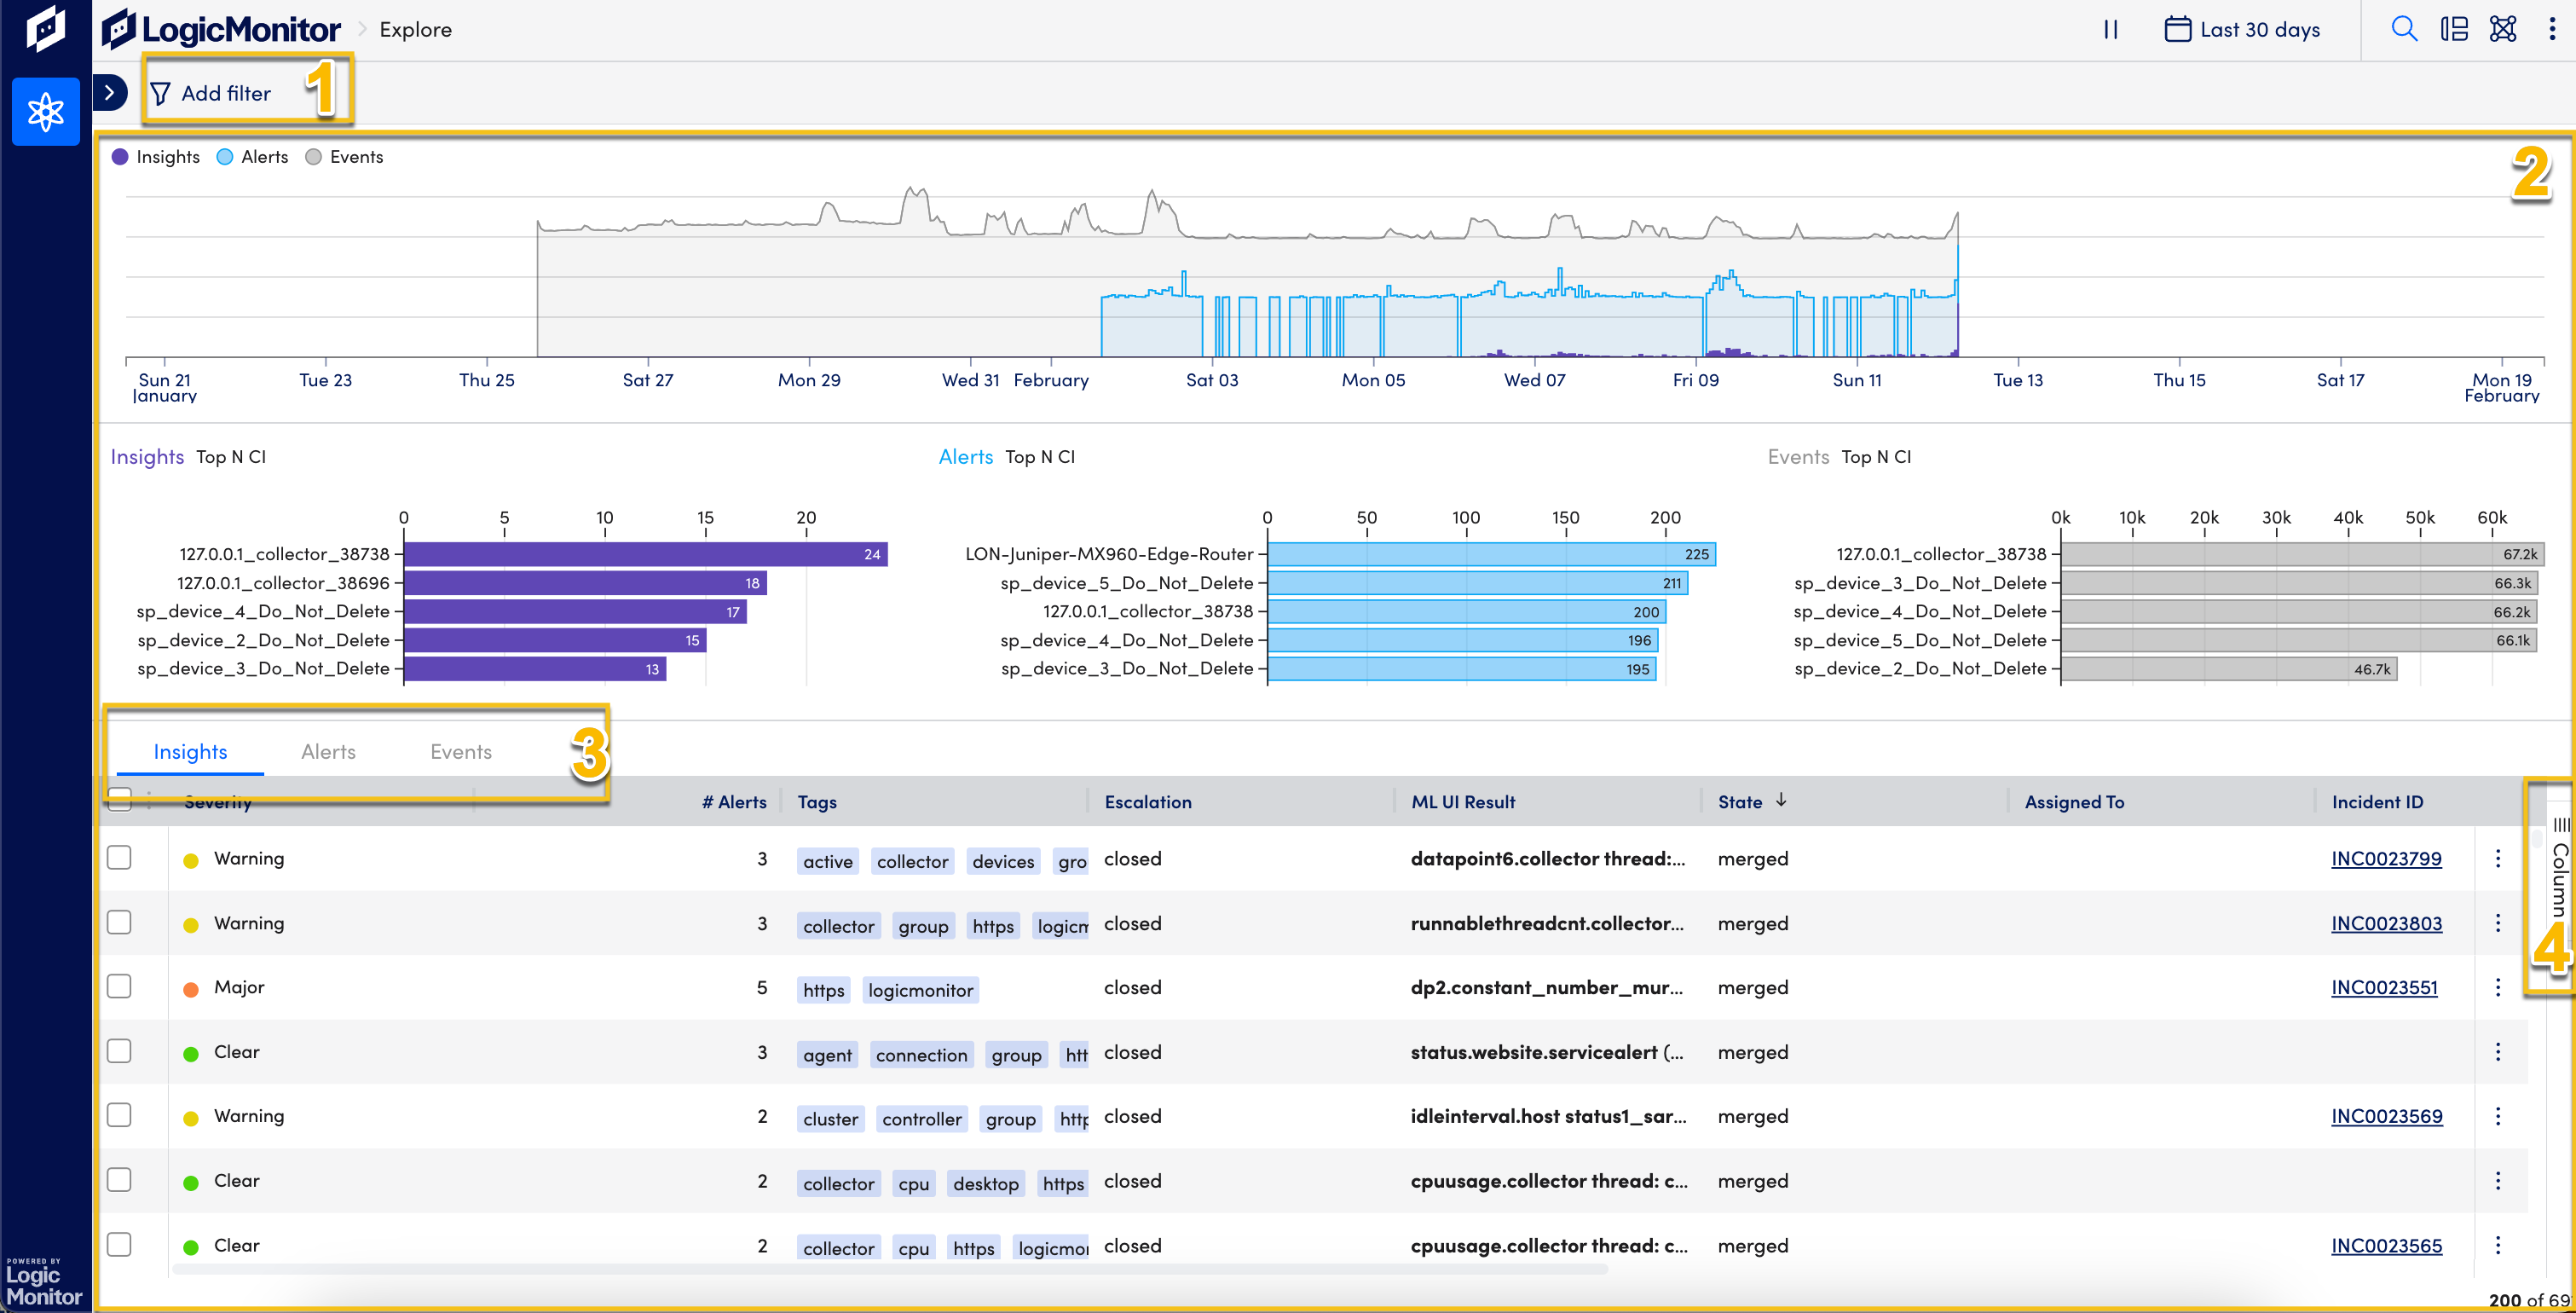The height and width of the screenshot is (1313, 2576).
Task: Toggle the Events series in the chart legend
Action: [x=344, y=156]
